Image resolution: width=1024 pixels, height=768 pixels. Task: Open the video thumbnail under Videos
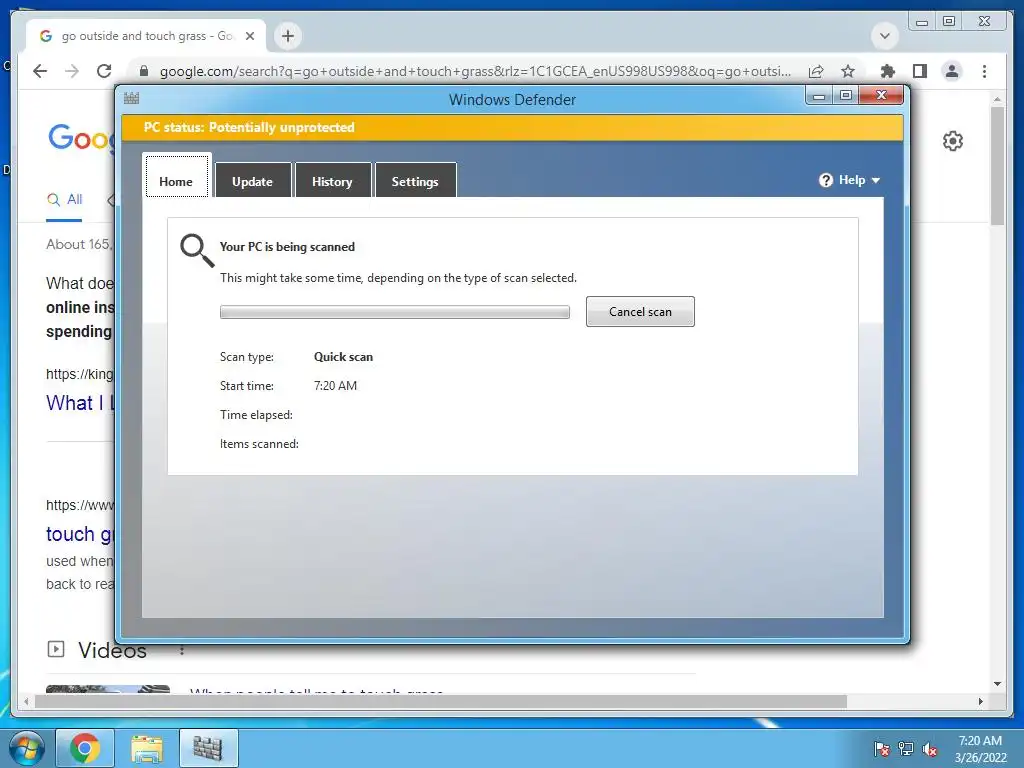pyautogui.click(x=108, y=689)
